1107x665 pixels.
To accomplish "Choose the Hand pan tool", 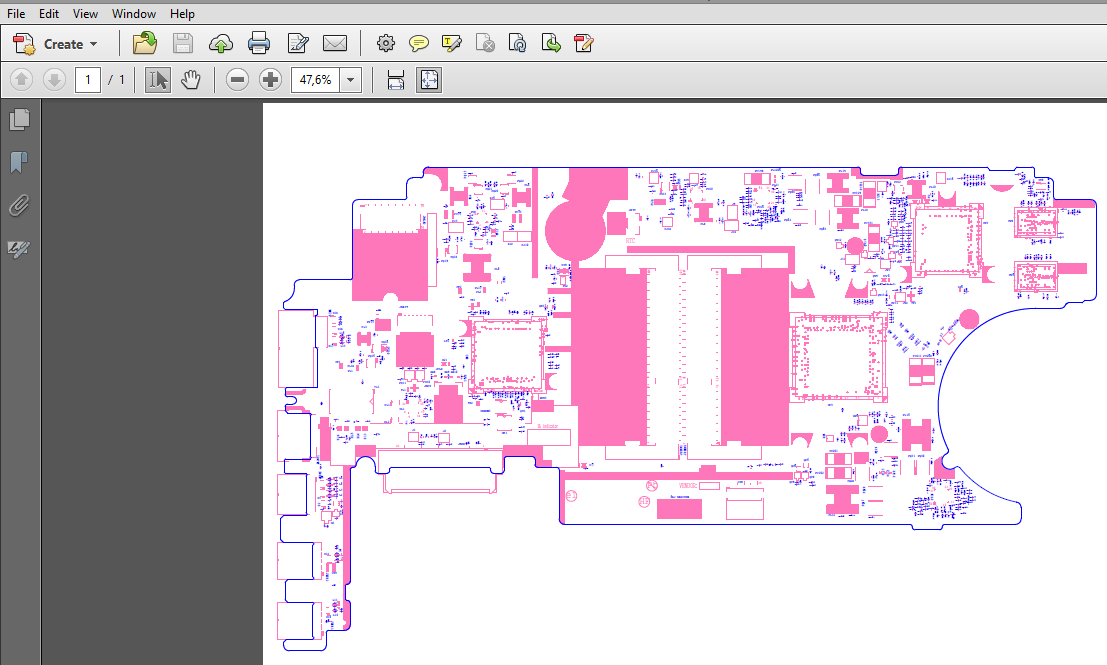I will pyautogui.click(x=191, y=80).
